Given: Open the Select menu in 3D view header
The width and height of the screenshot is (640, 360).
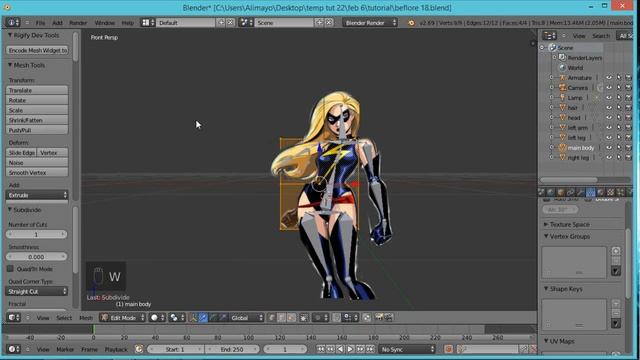Looking at the screenshot, I should pos(64,318).
